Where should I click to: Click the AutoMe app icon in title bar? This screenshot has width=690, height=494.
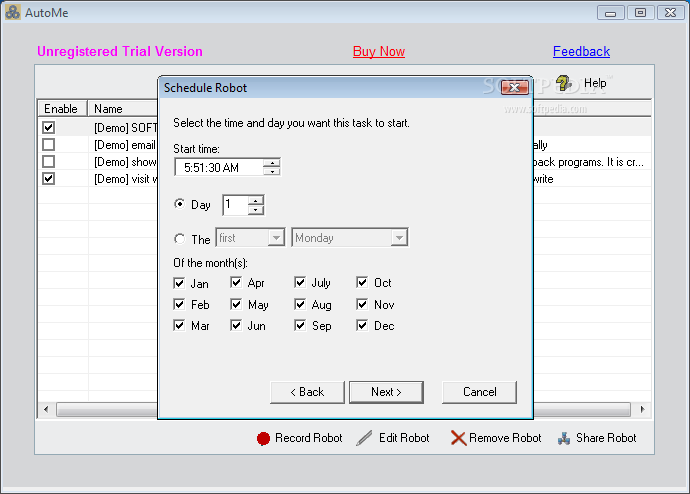pos(12,12)
